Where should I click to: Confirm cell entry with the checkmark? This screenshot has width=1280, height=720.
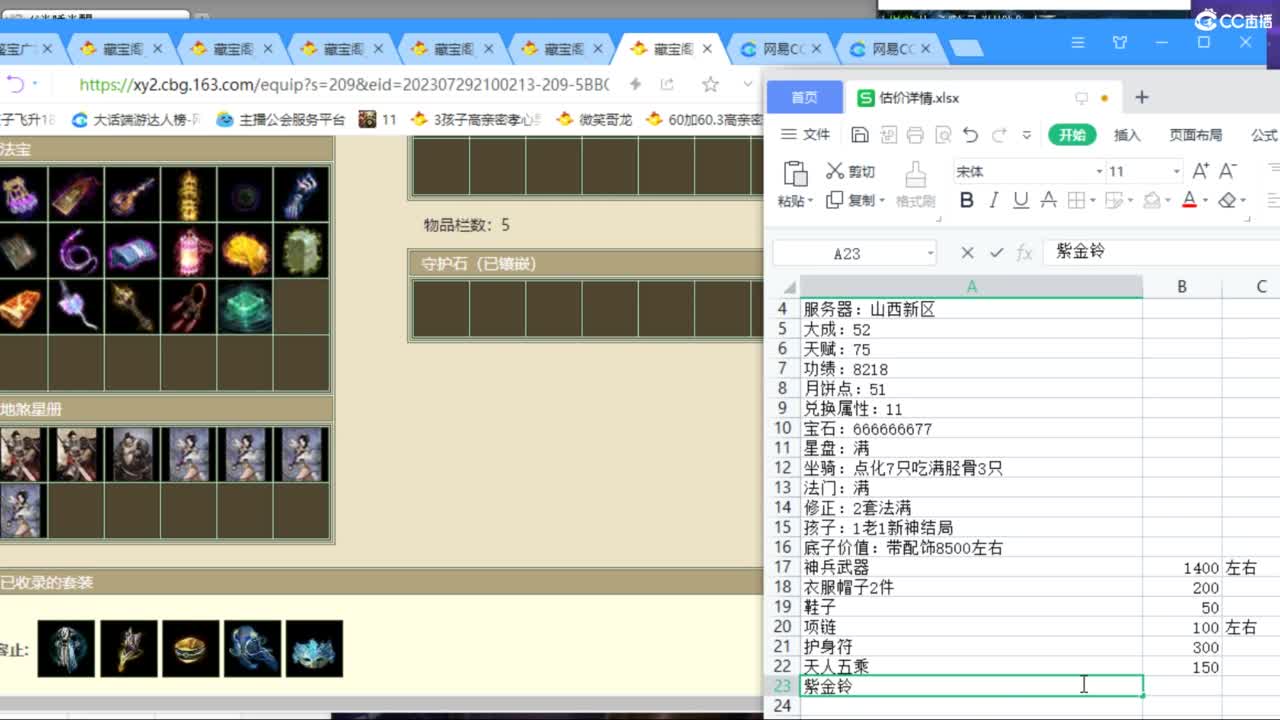coord(996,253)
